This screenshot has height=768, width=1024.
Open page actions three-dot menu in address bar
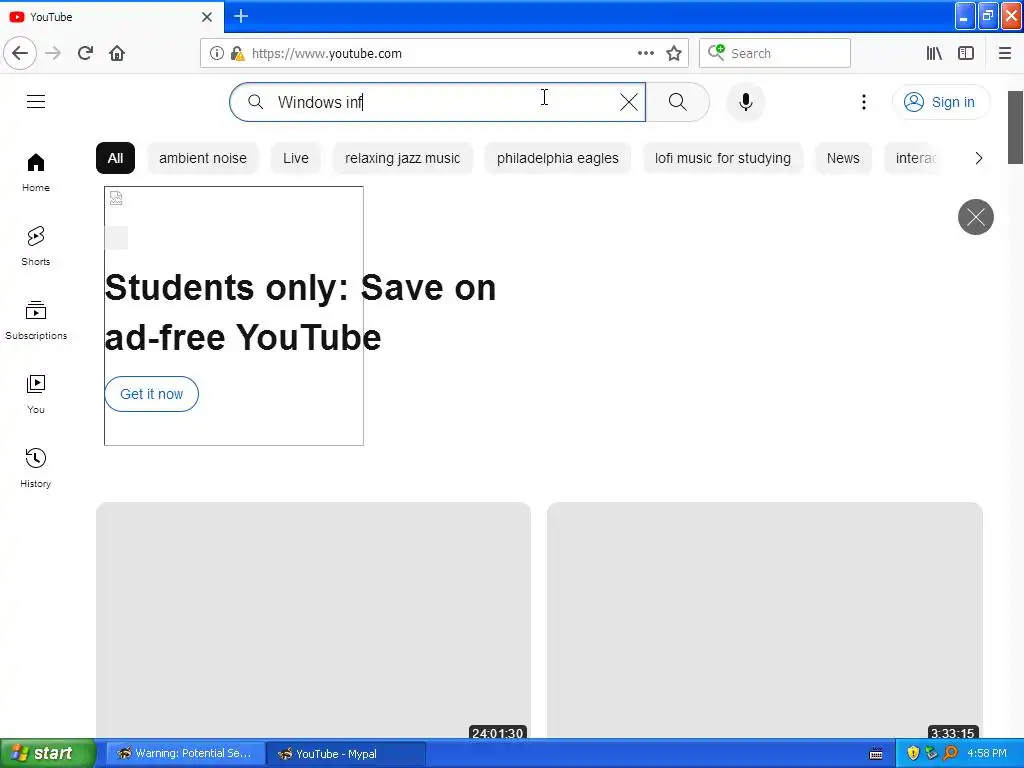646,53
